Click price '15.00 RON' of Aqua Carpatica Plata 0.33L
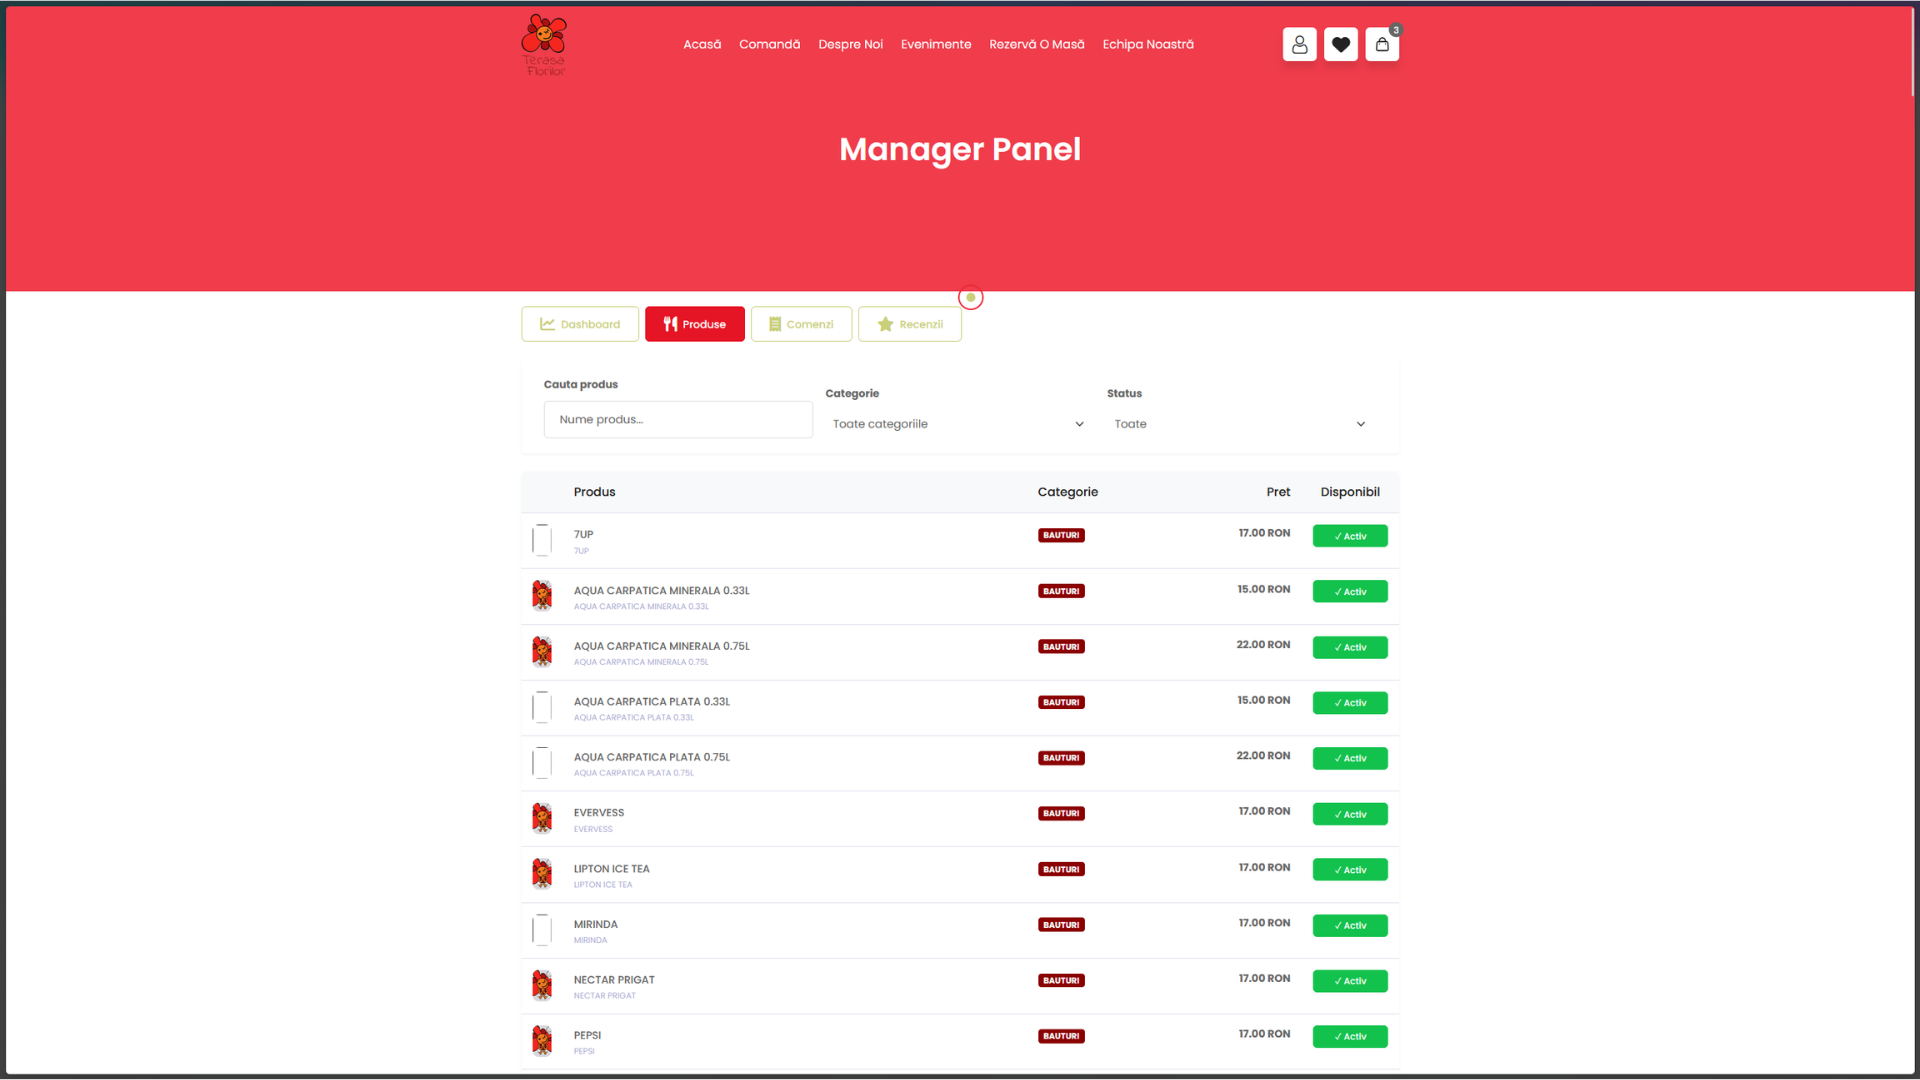1920x1080 pixels. (x=1263, y=700)
